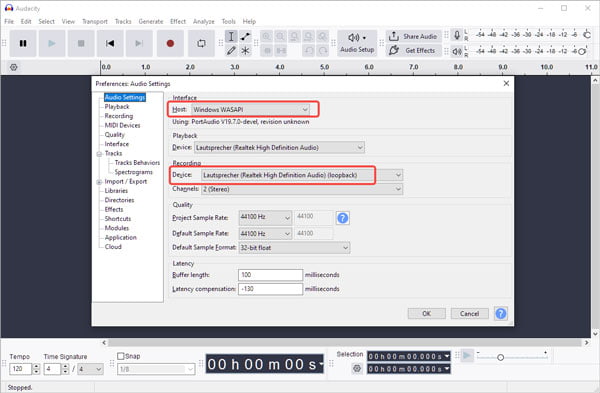Screen dimensions: 600x393
Task: Open the Audio Setup speaker menu
Action: (357, 43)
